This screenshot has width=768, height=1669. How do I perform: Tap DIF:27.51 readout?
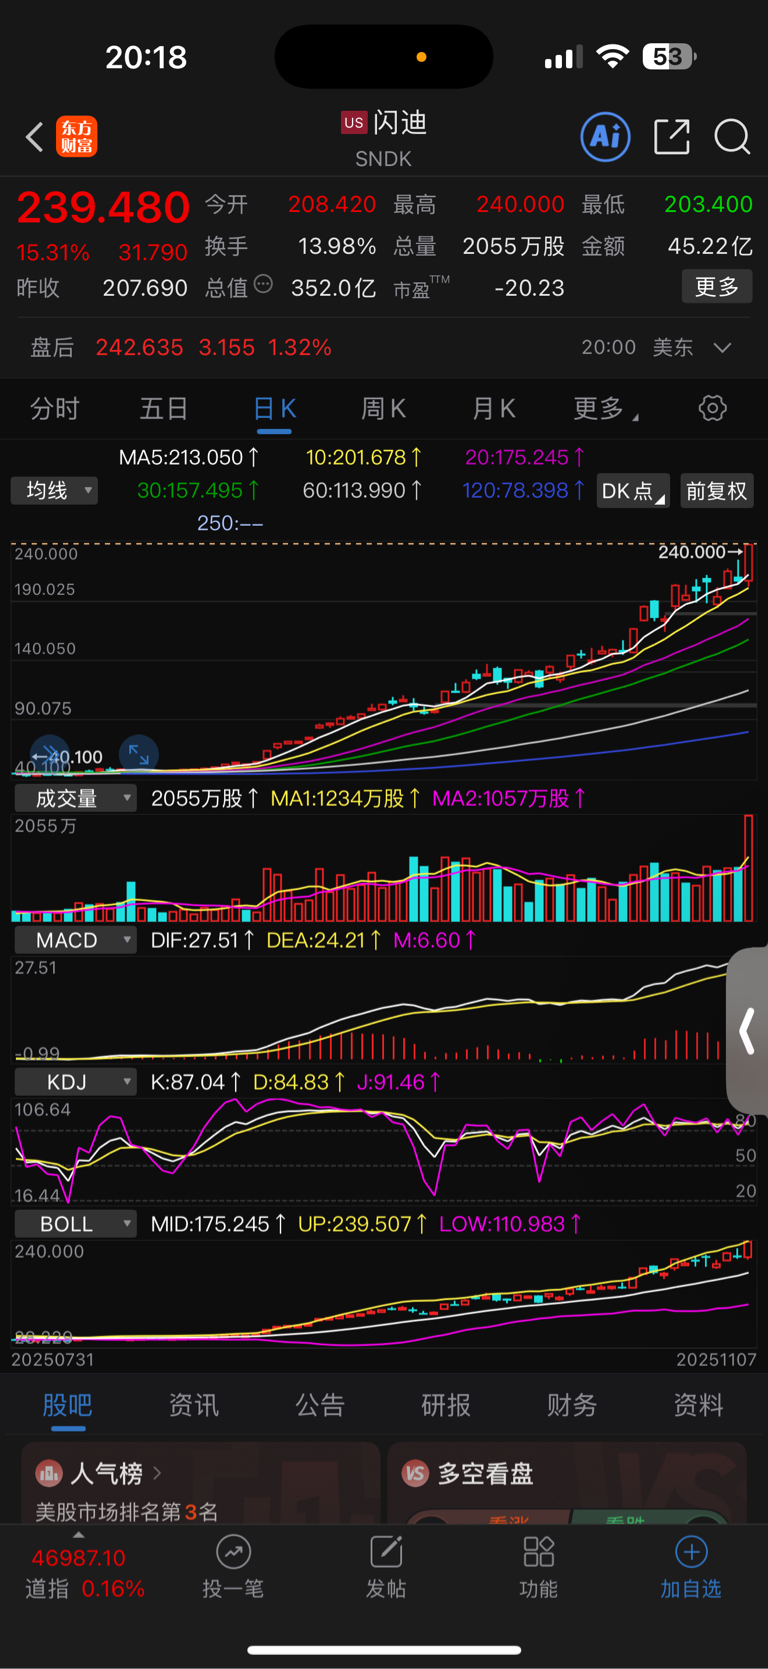point(202,940)
